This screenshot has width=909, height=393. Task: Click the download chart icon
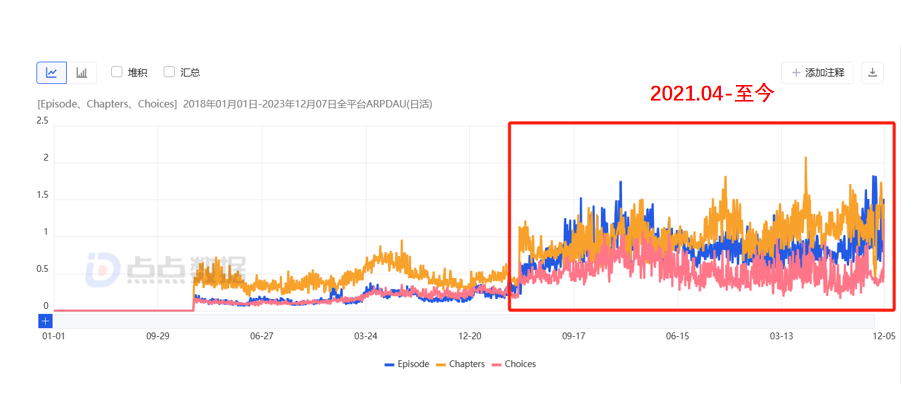(x=872, y=72)
